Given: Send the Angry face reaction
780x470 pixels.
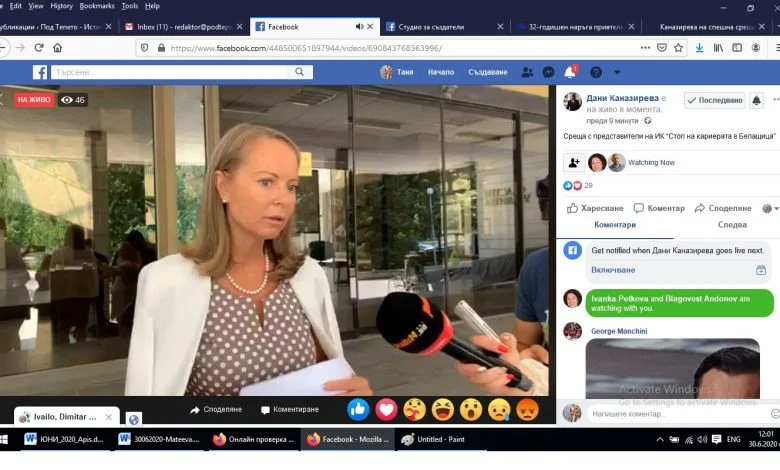Looking at the screenshot, I should coord(527,409).
